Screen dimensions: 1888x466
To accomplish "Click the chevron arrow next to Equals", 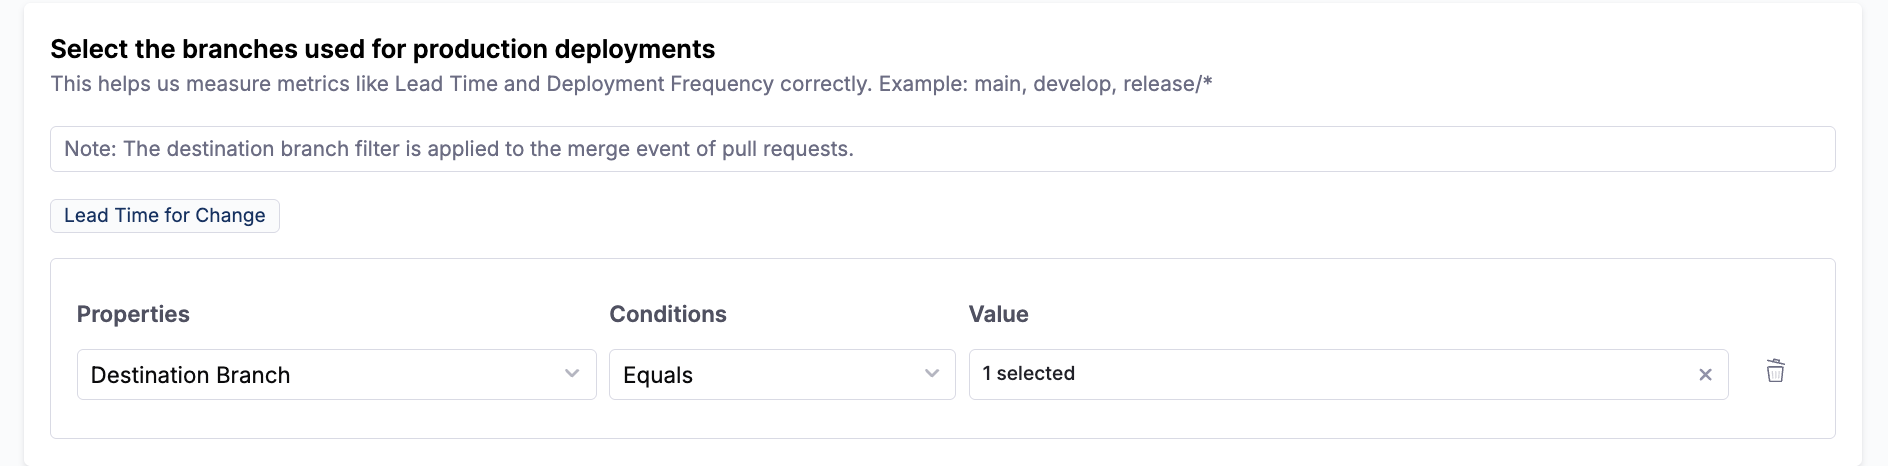I will pos(932,374).
